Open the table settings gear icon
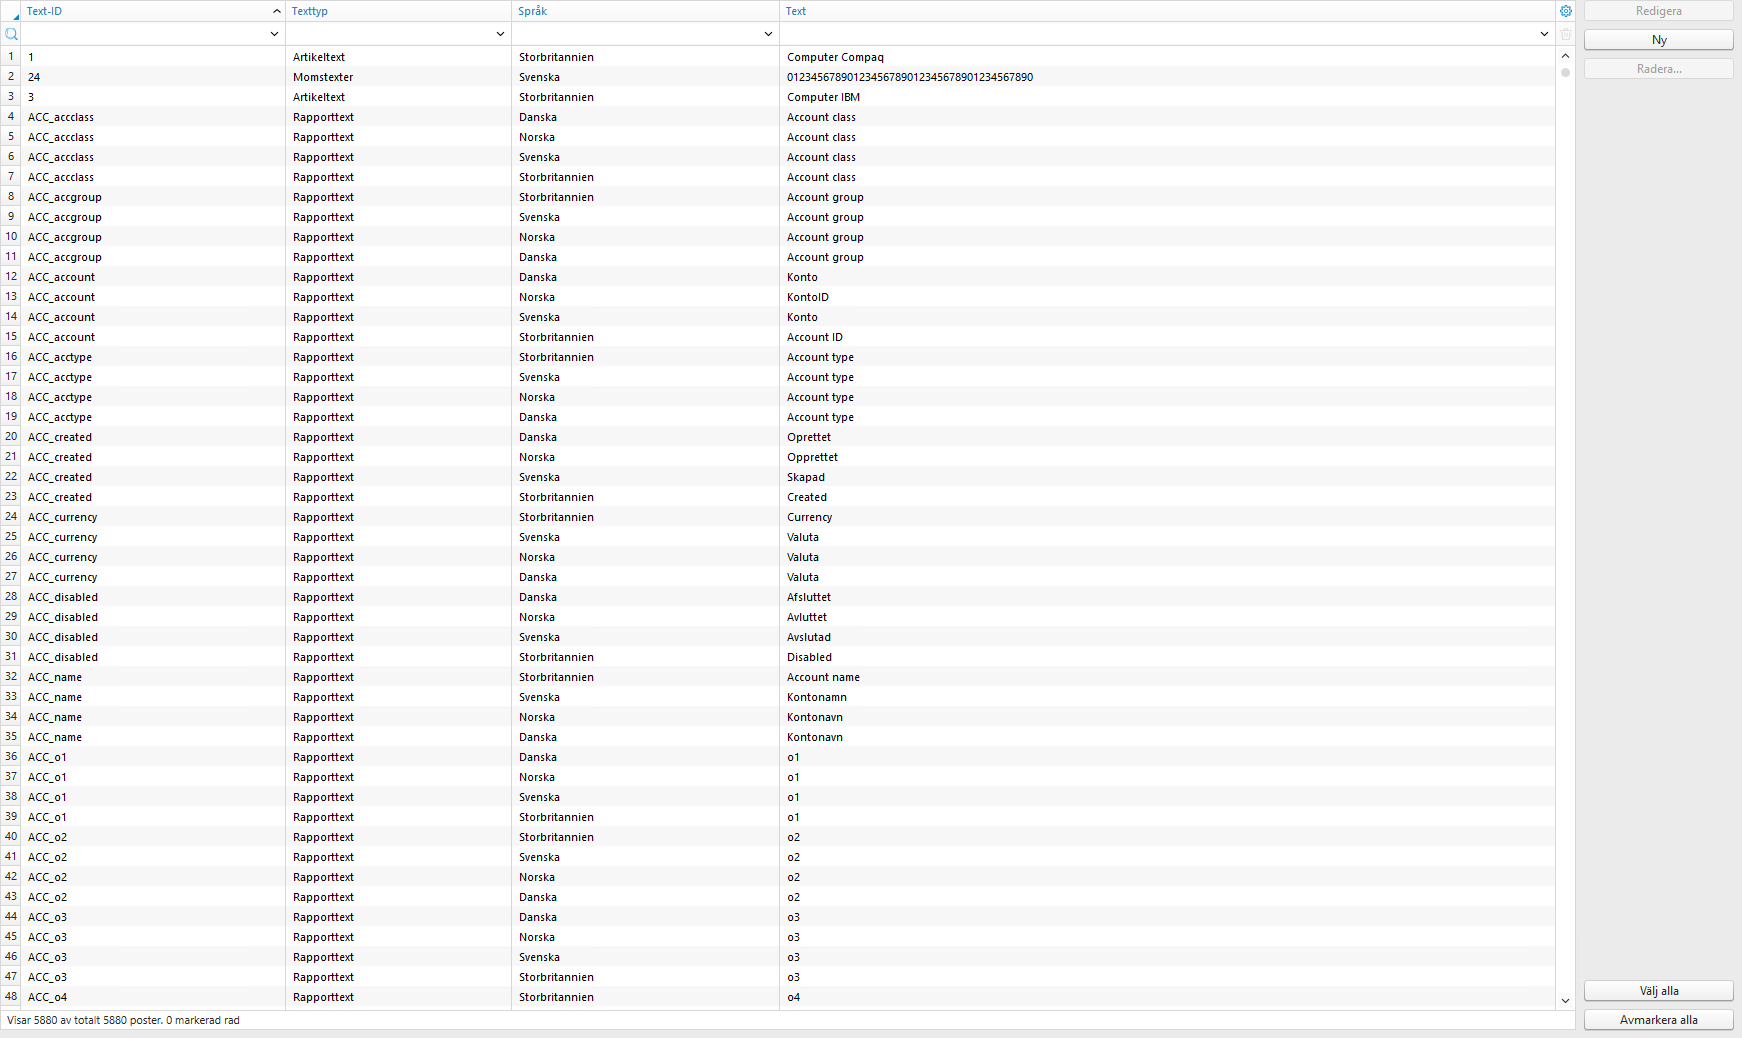 pos(1566,11)
